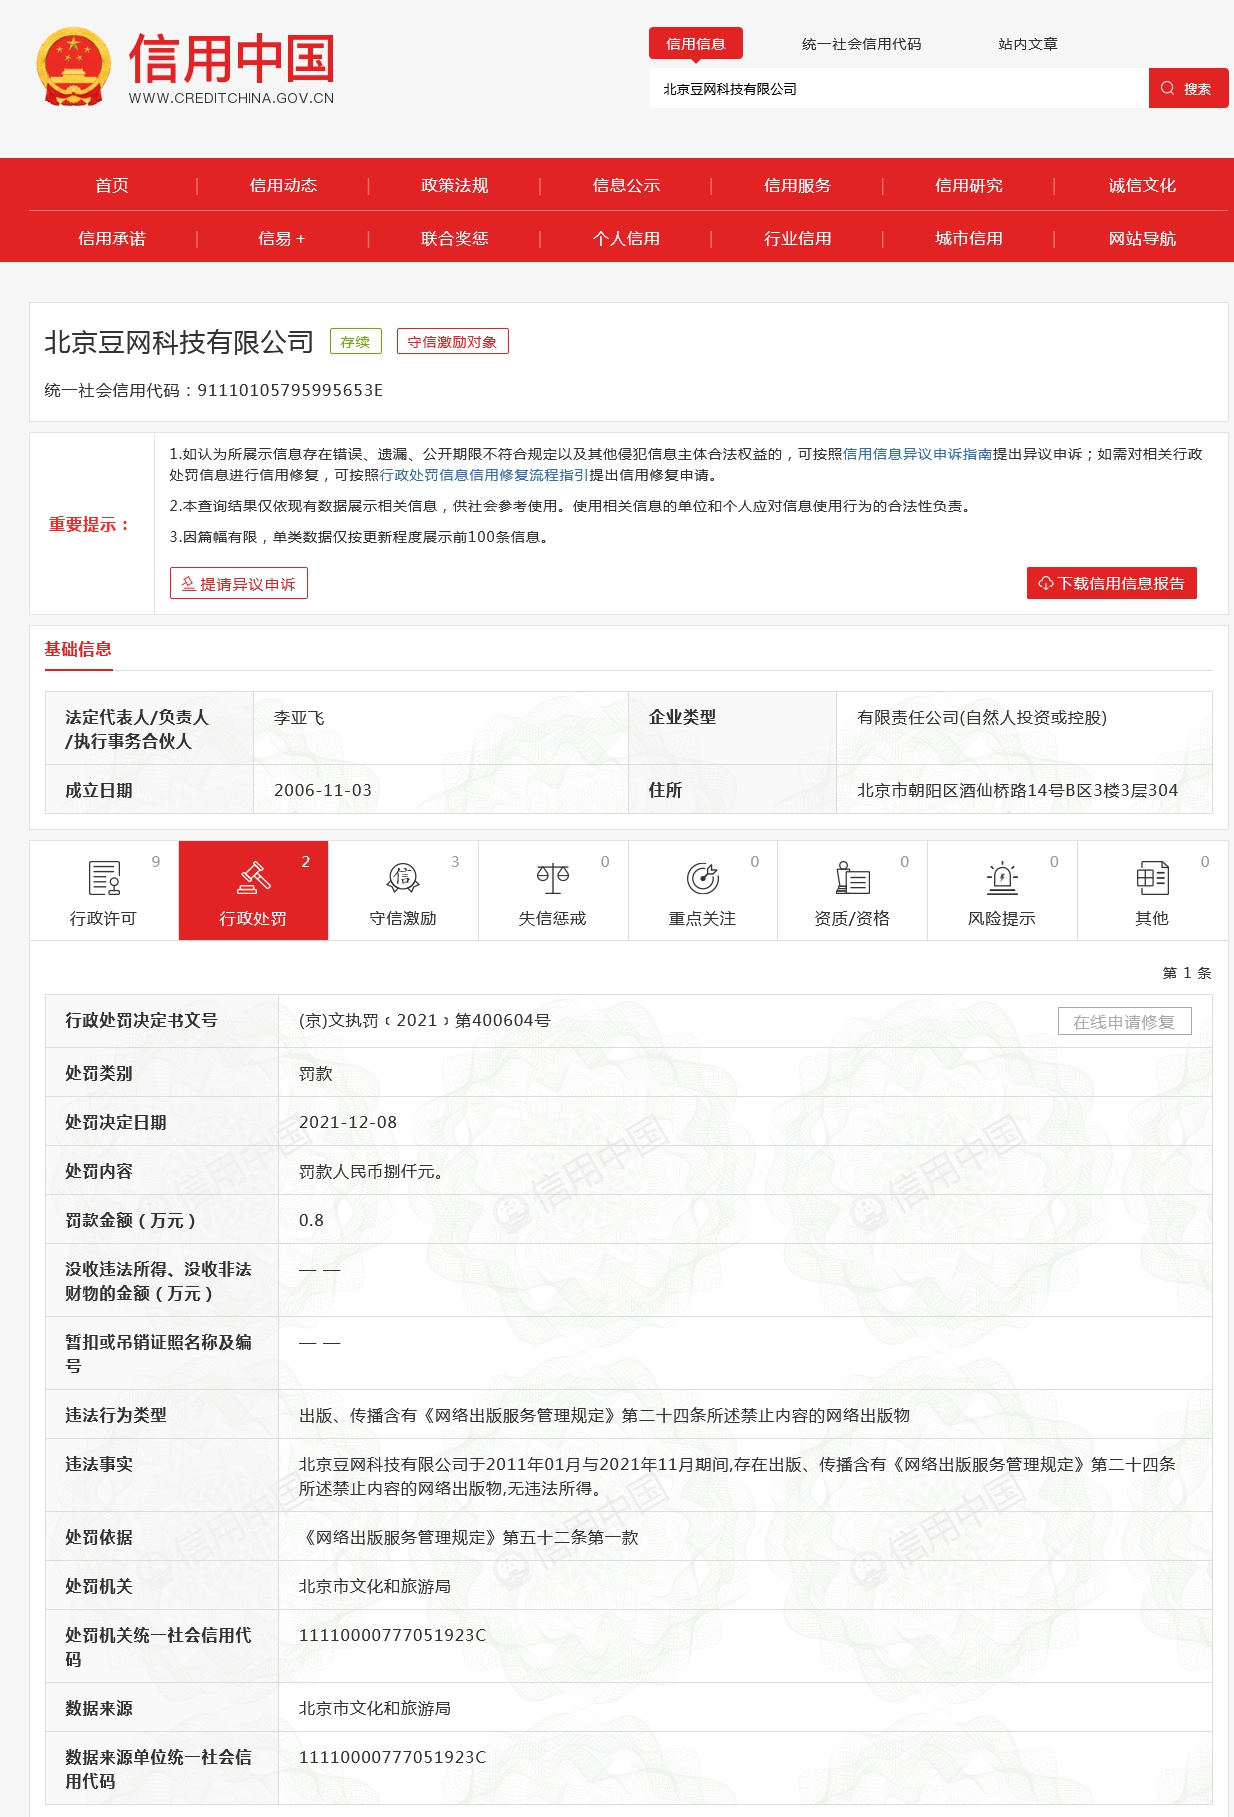Open the 信用研究 navigation item
The image size is (1234, 1817).
click(x=969, y=185)
